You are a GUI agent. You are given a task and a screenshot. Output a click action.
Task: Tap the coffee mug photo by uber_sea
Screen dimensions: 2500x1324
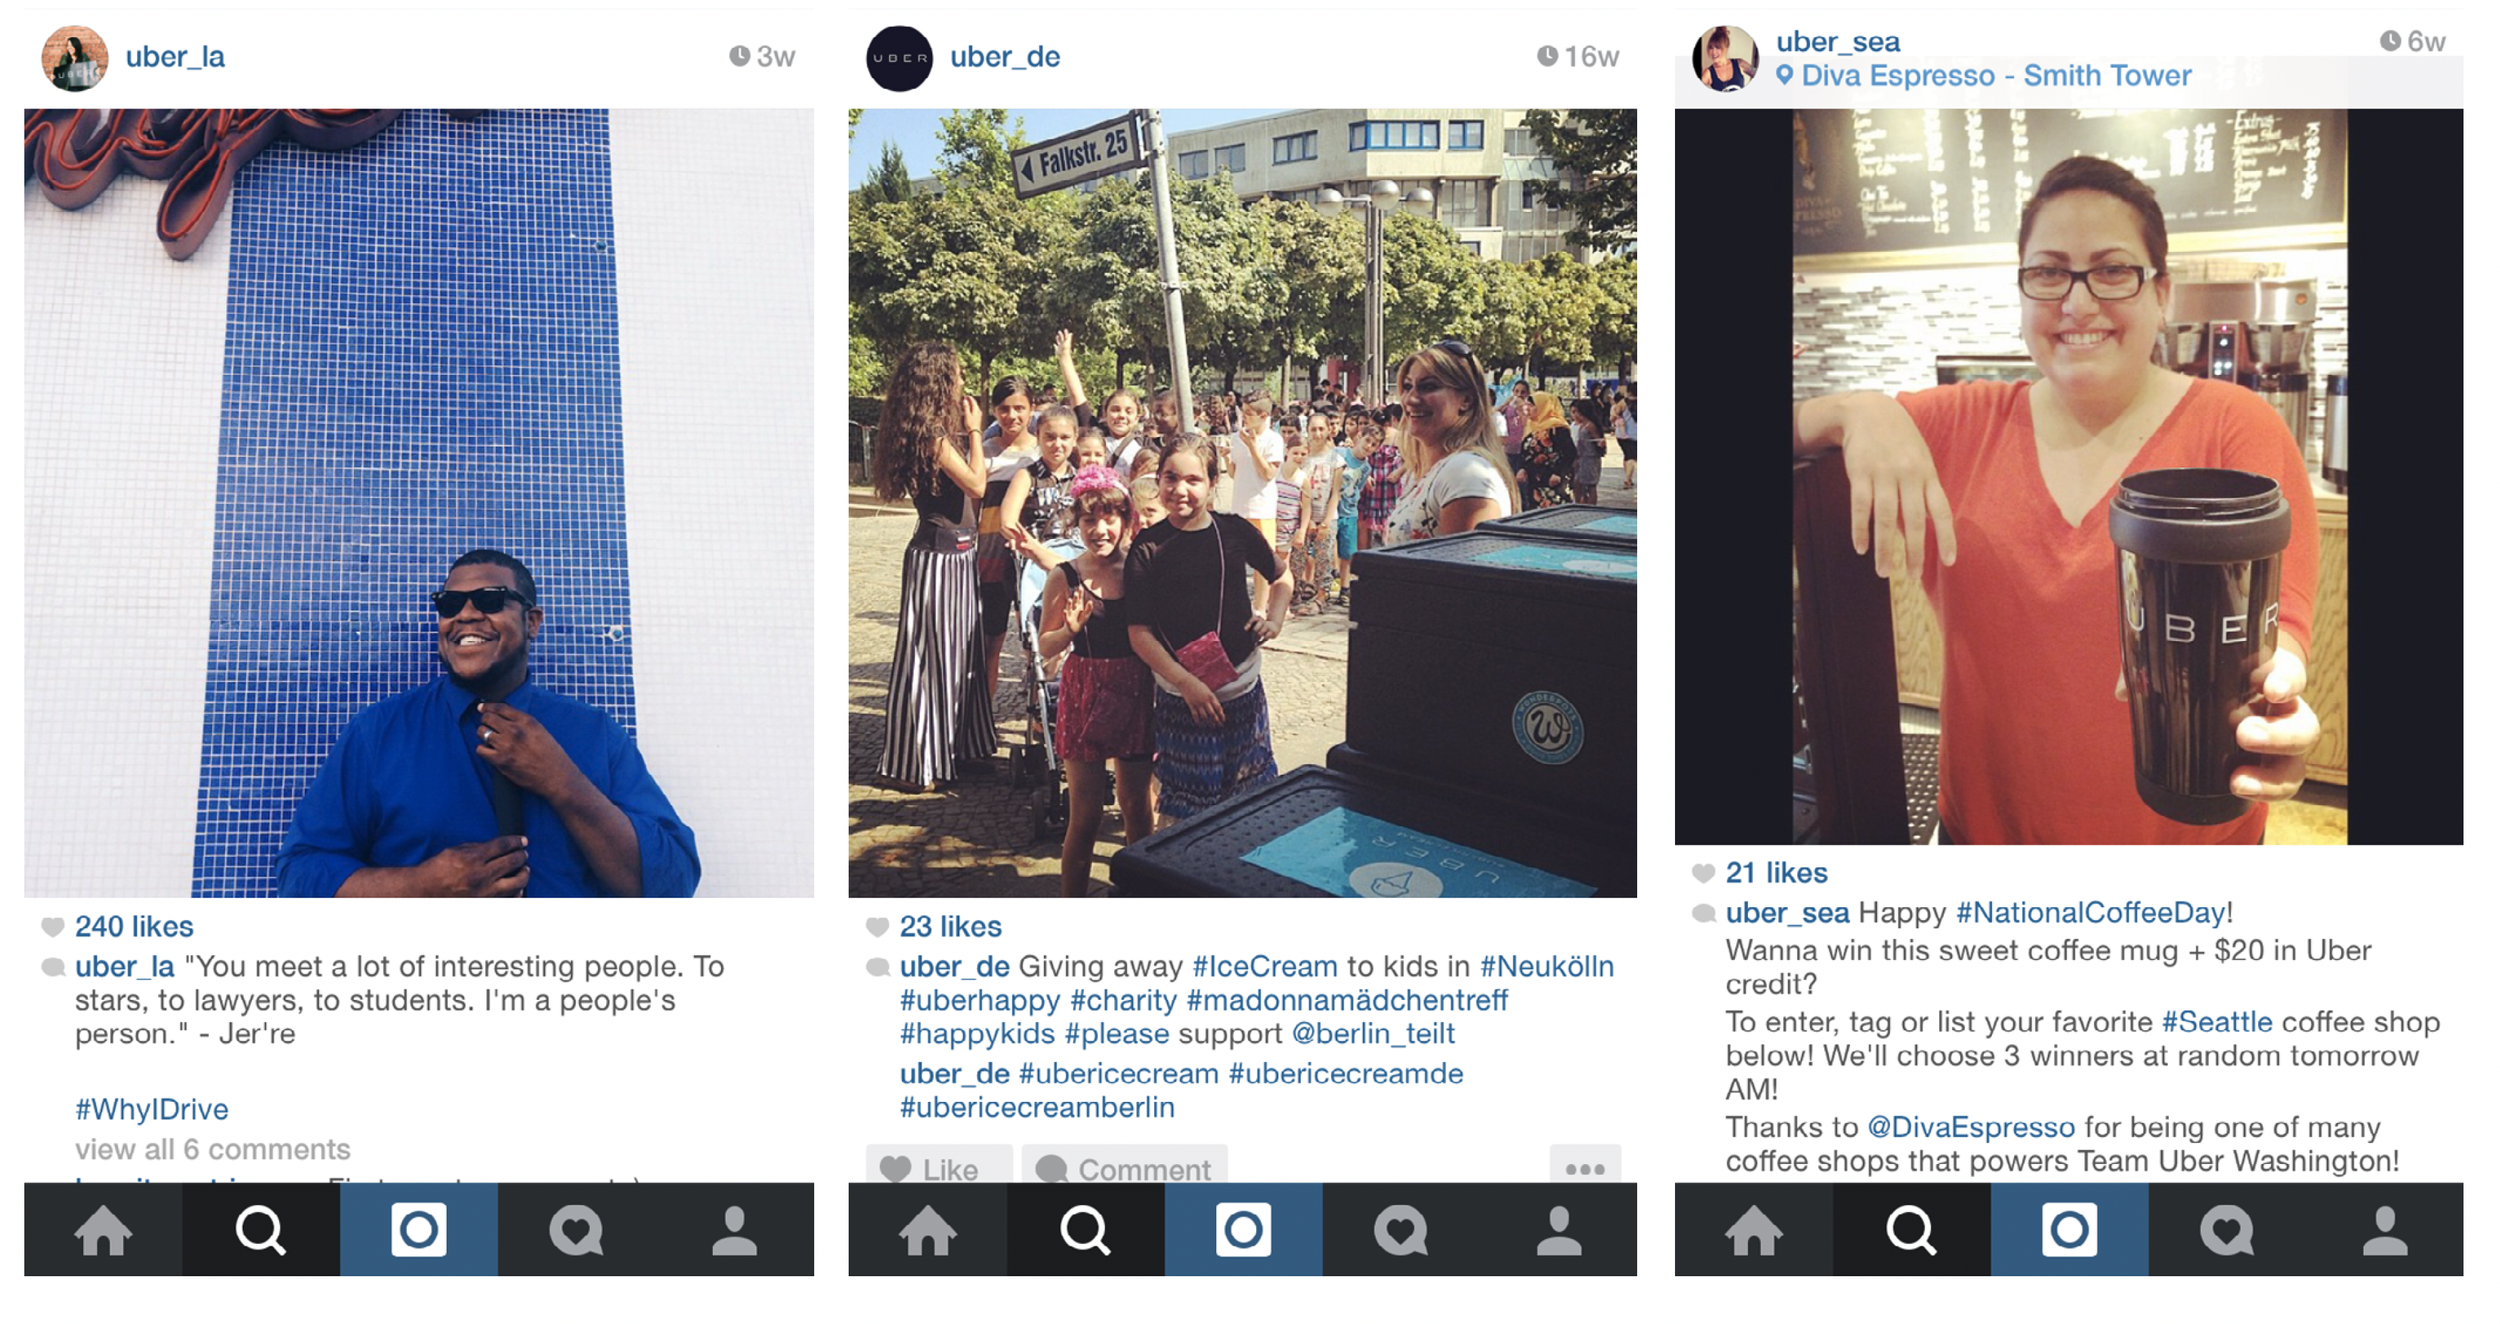(2069, 477)
